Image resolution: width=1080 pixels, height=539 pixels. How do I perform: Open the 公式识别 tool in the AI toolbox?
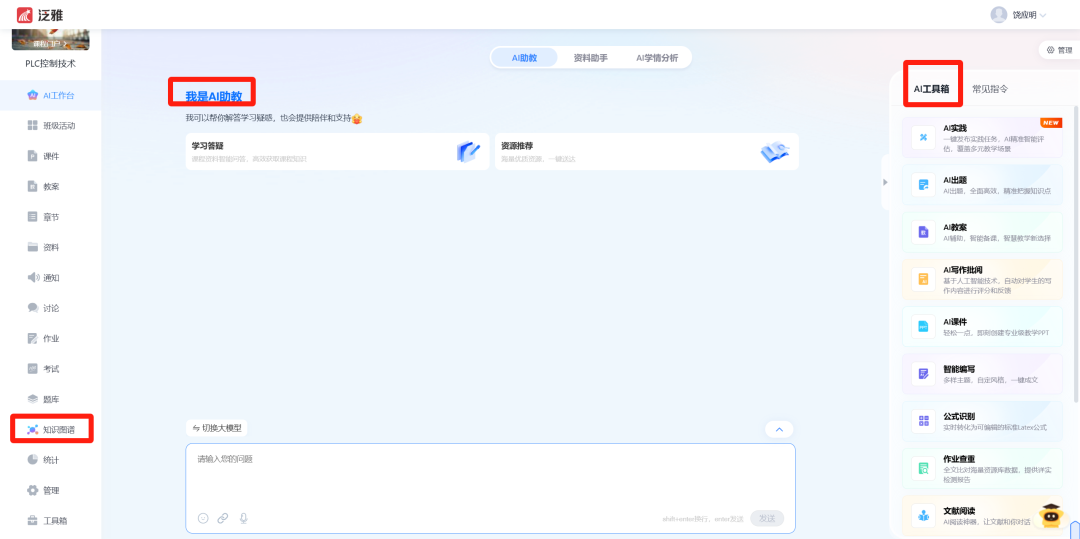(x=923, y=421)
